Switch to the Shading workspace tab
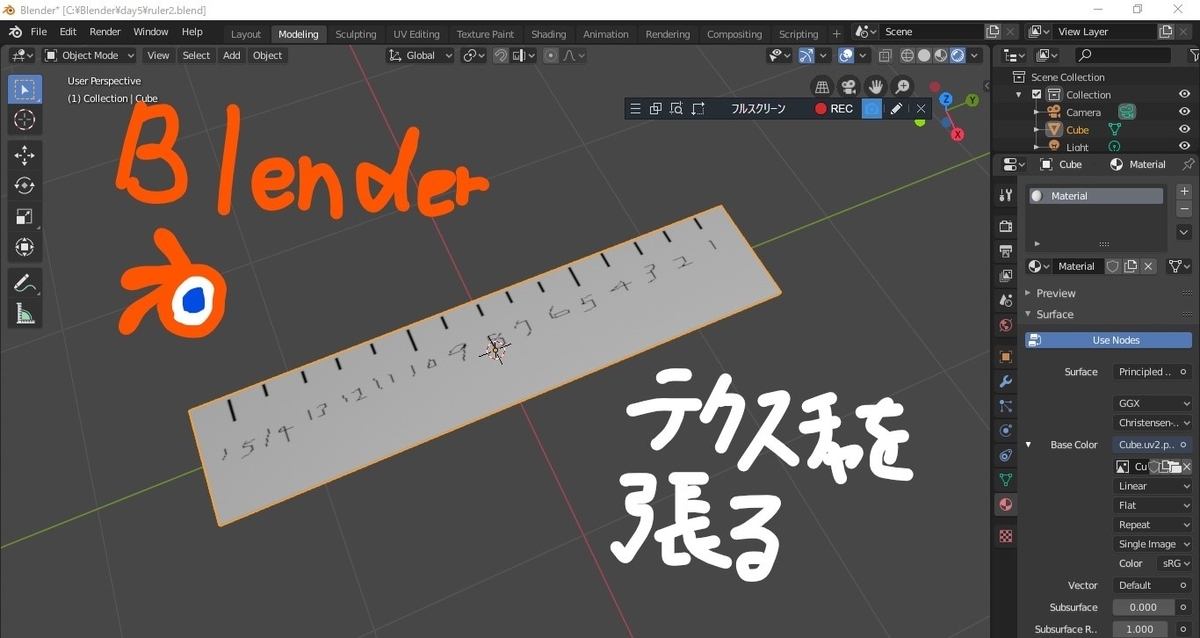1200x638 pixels. 548,34
